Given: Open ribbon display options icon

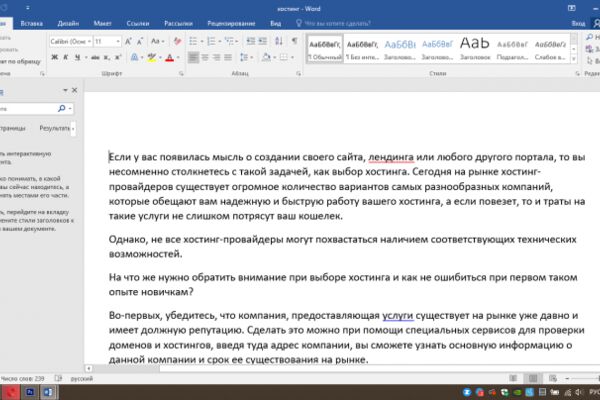Looking at the screenshot, I should 572,8.
